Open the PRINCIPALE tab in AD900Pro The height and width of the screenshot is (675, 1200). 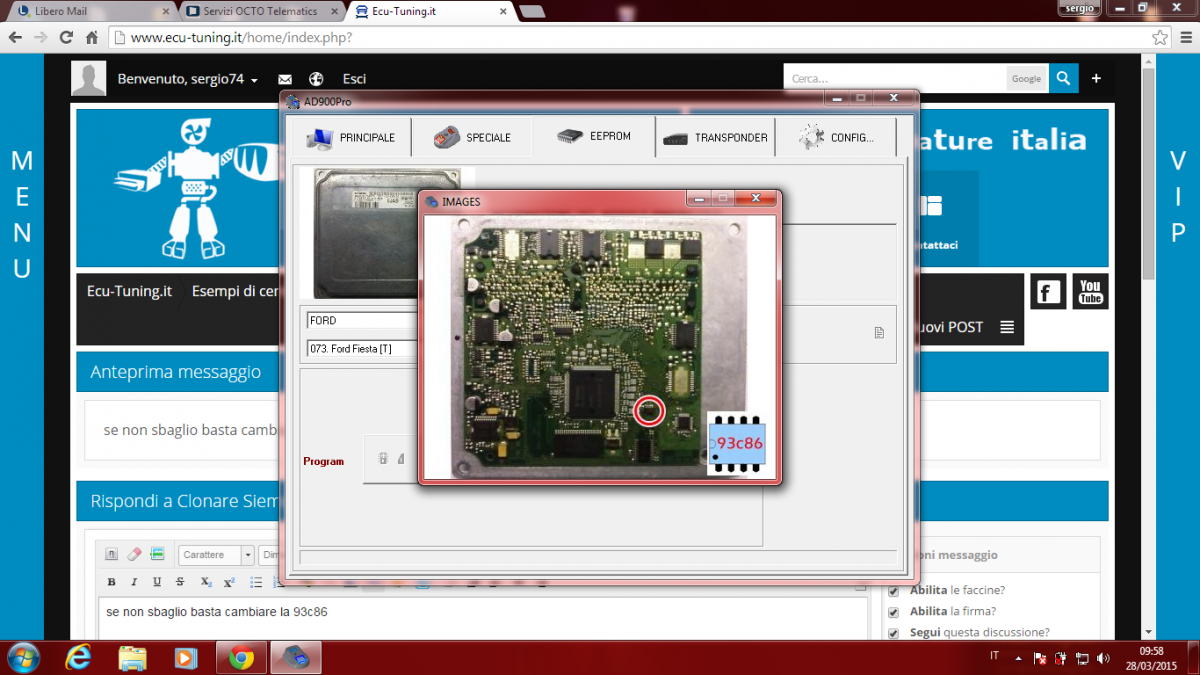click(350, 138)
